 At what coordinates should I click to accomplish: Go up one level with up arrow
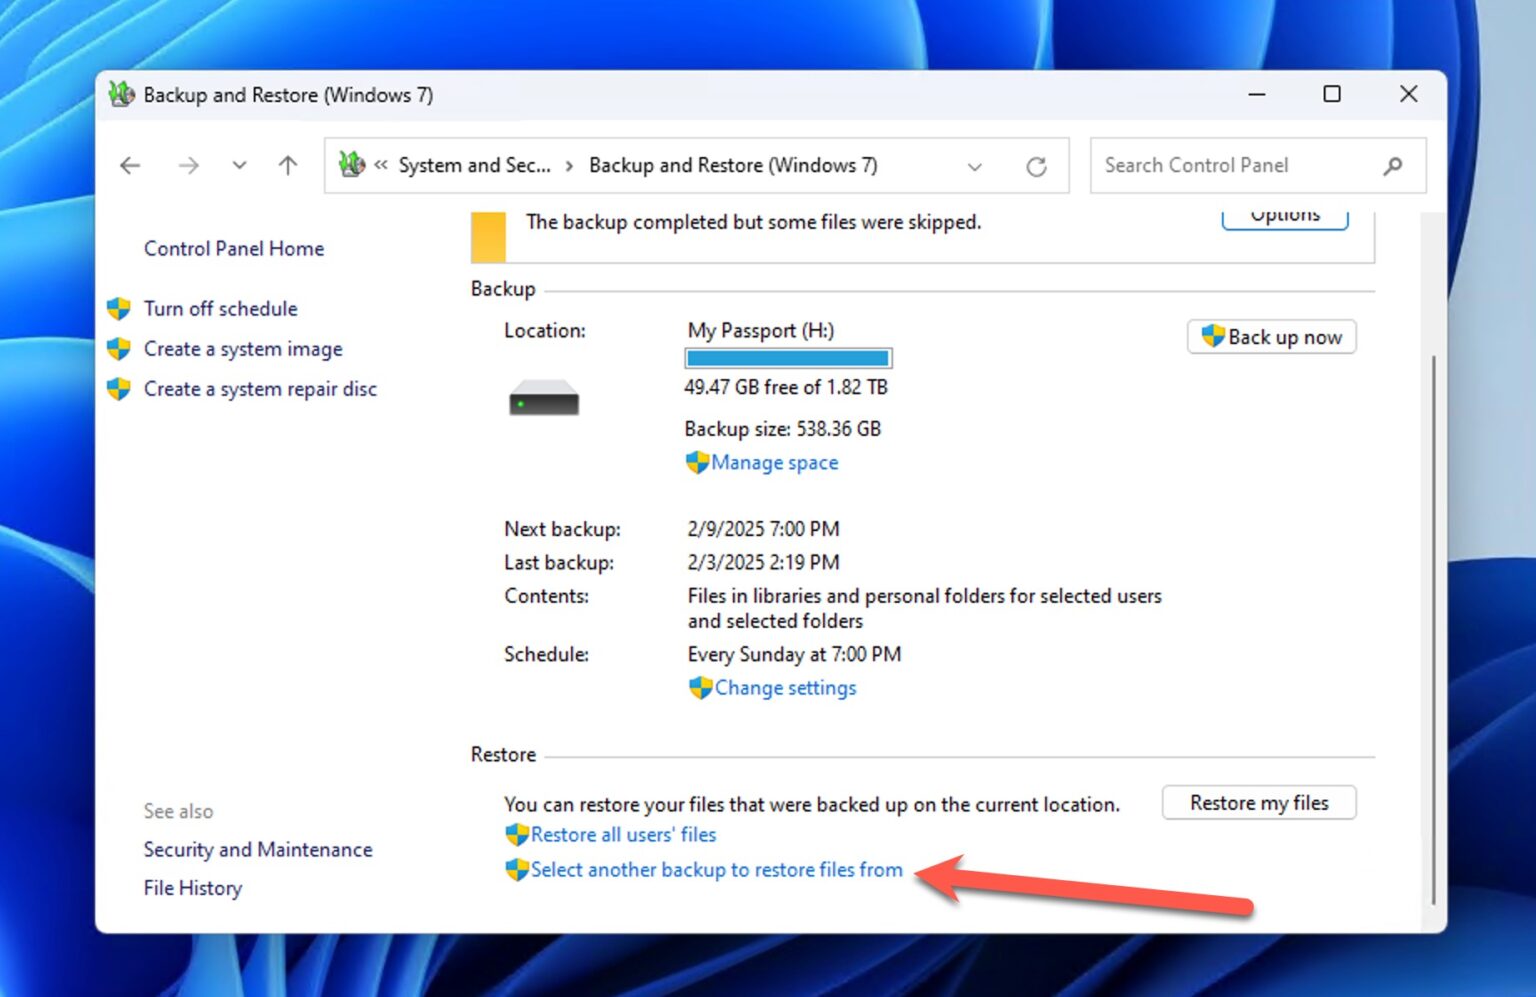coord(288,165)
